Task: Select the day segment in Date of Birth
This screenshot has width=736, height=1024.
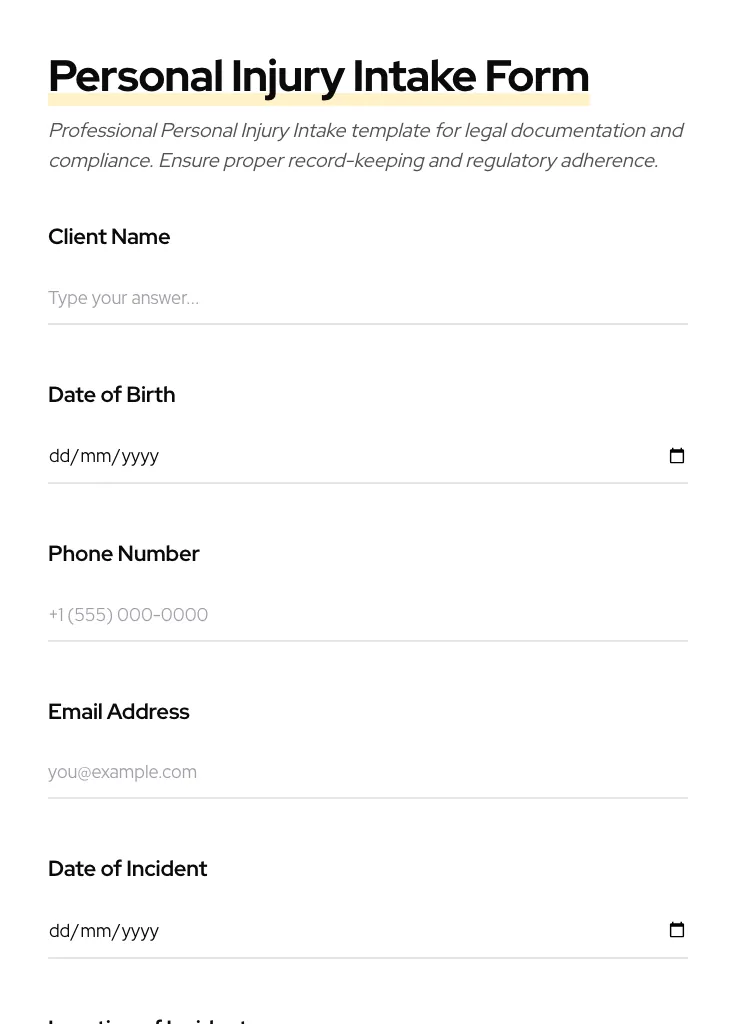Action: (59, 456)
